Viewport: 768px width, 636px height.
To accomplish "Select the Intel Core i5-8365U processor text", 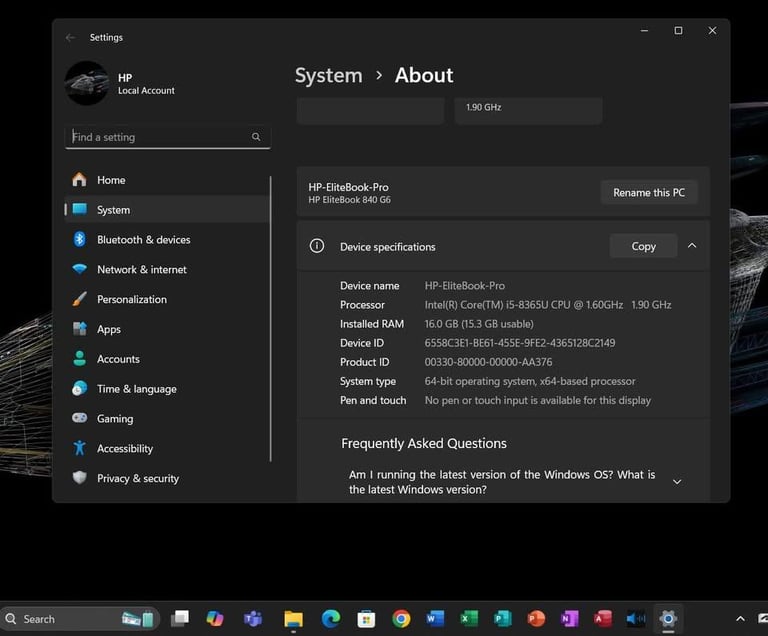I will (x=548, y=305).
